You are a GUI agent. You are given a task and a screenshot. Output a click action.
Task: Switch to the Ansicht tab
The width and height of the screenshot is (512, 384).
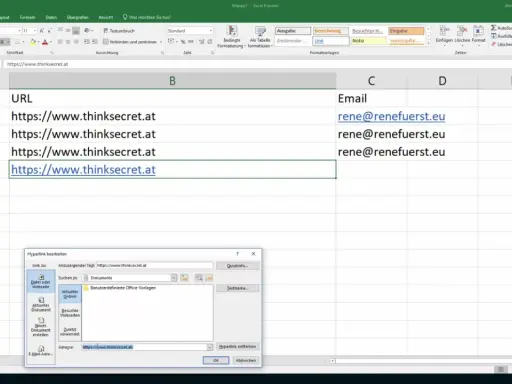point(106,17)
